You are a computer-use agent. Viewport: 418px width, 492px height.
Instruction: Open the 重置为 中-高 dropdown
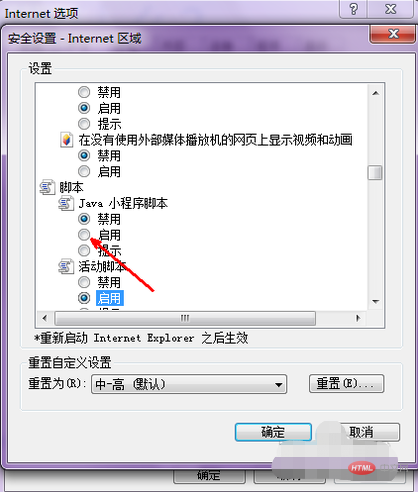point(189,384)
